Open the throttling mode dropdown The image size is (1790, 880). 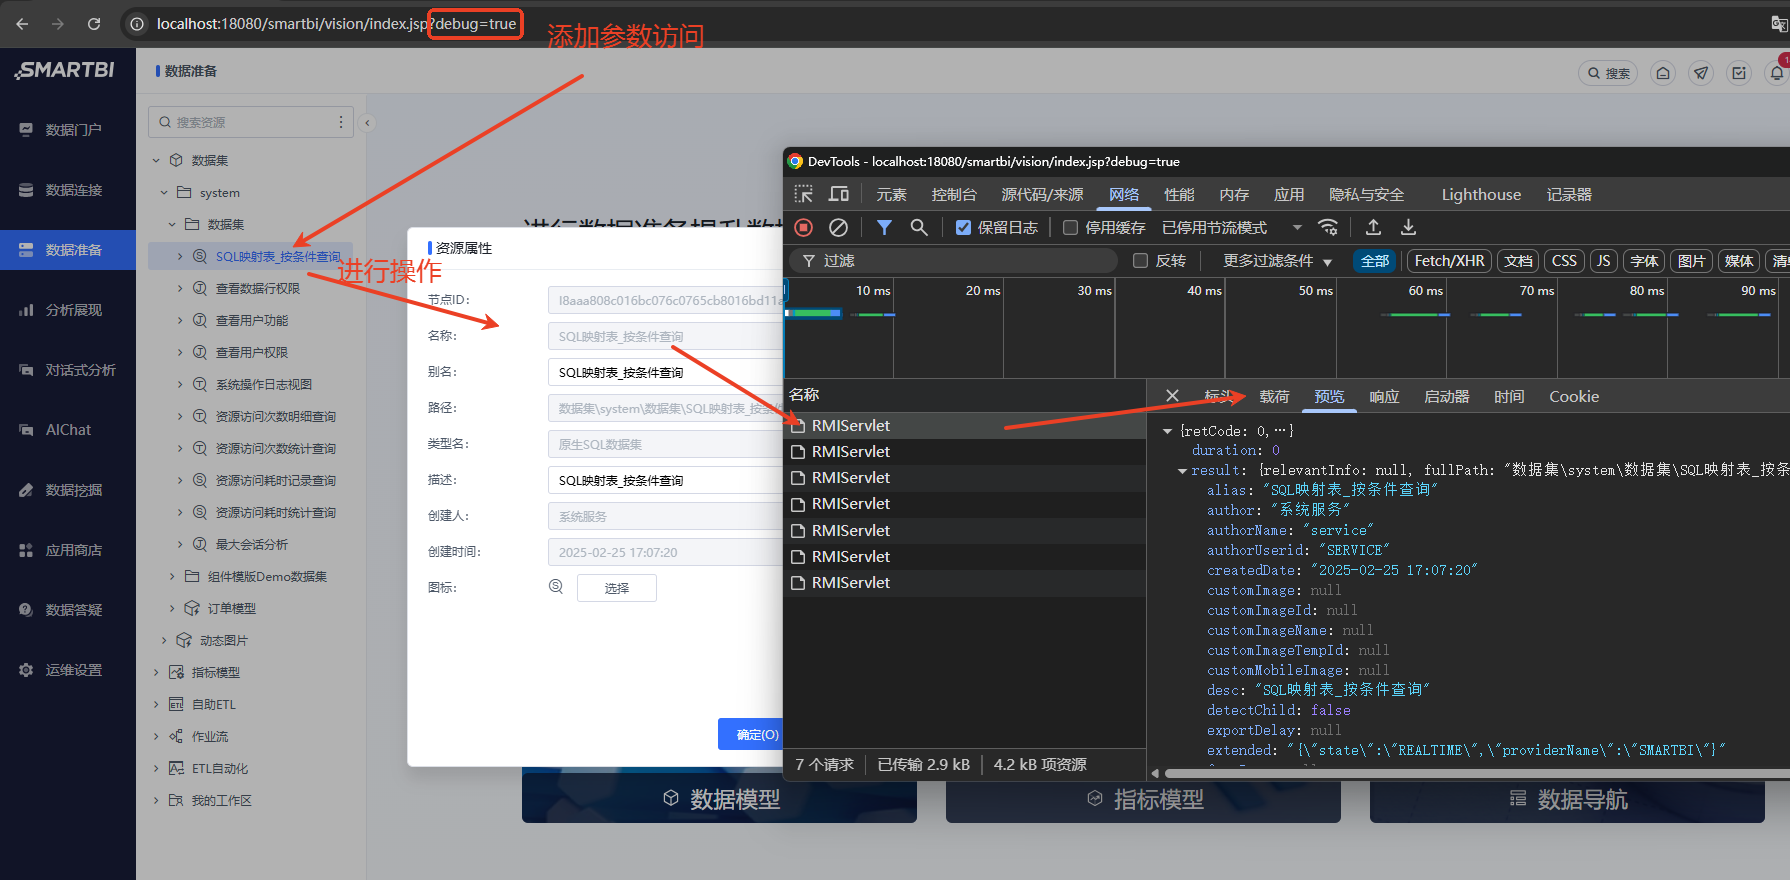pos(1232,228)
